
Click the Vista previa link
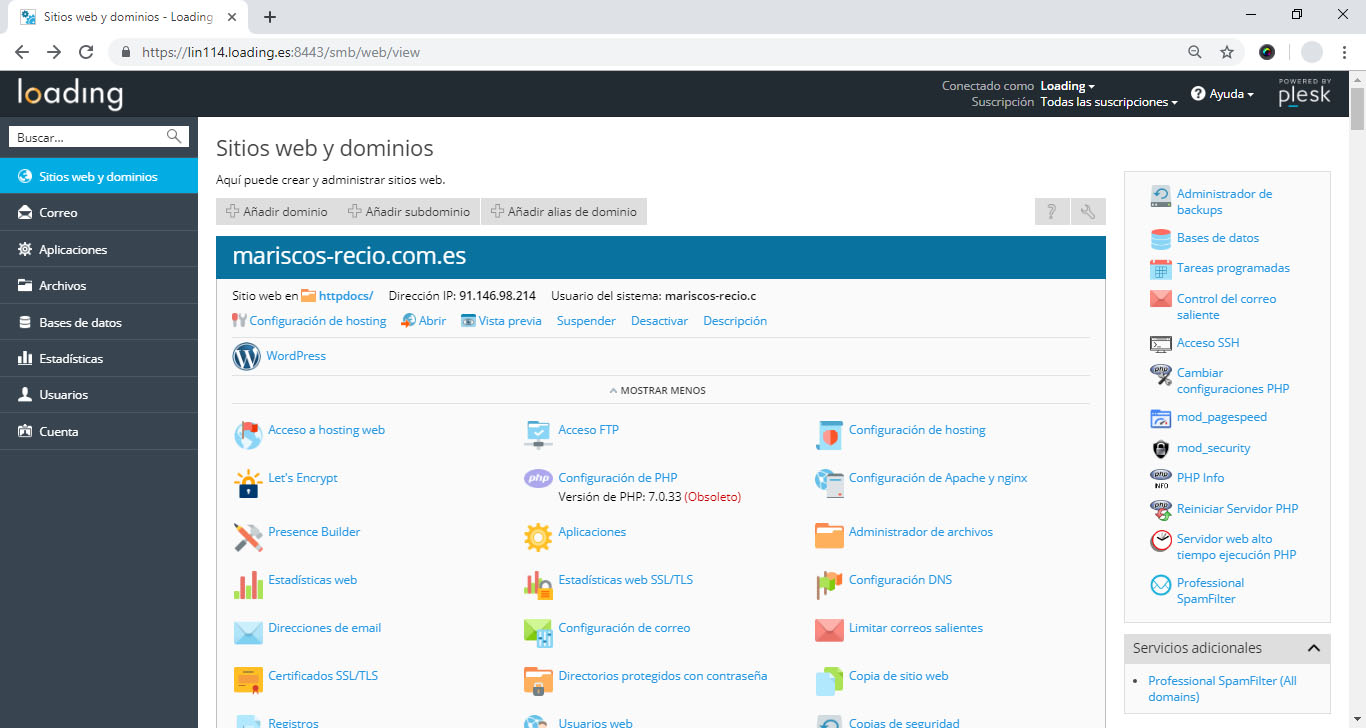[x=510, y=321]
